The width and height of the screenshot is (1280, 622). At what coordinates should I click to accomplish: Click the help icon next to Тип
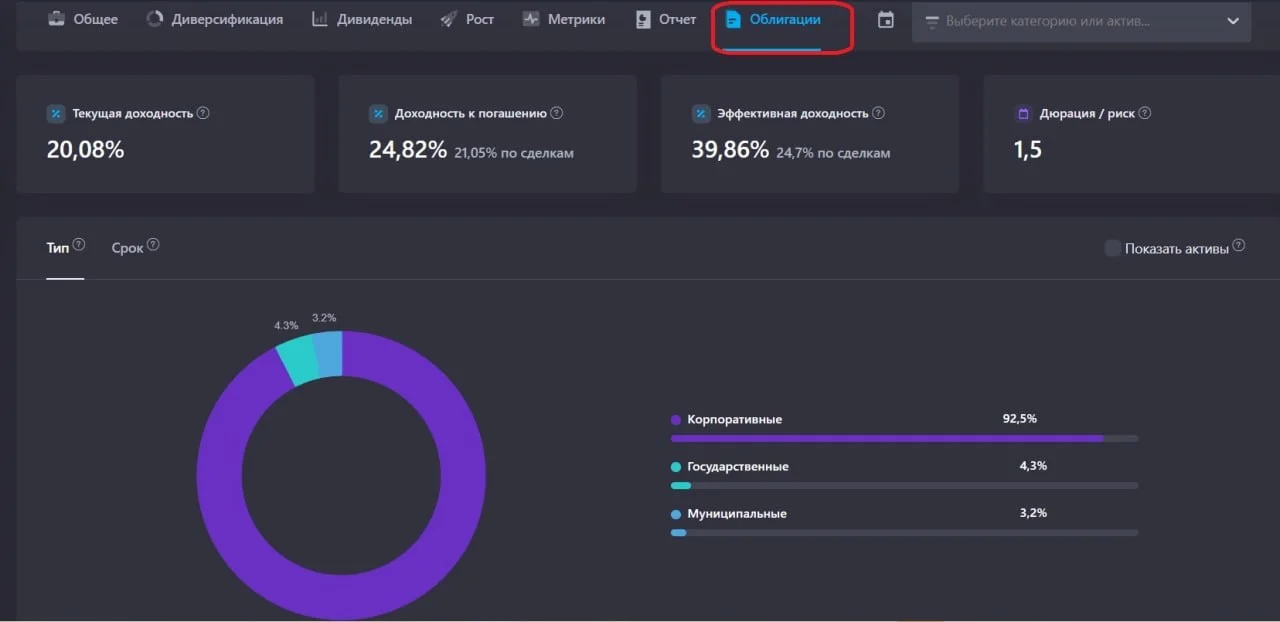tap(79, 245)
